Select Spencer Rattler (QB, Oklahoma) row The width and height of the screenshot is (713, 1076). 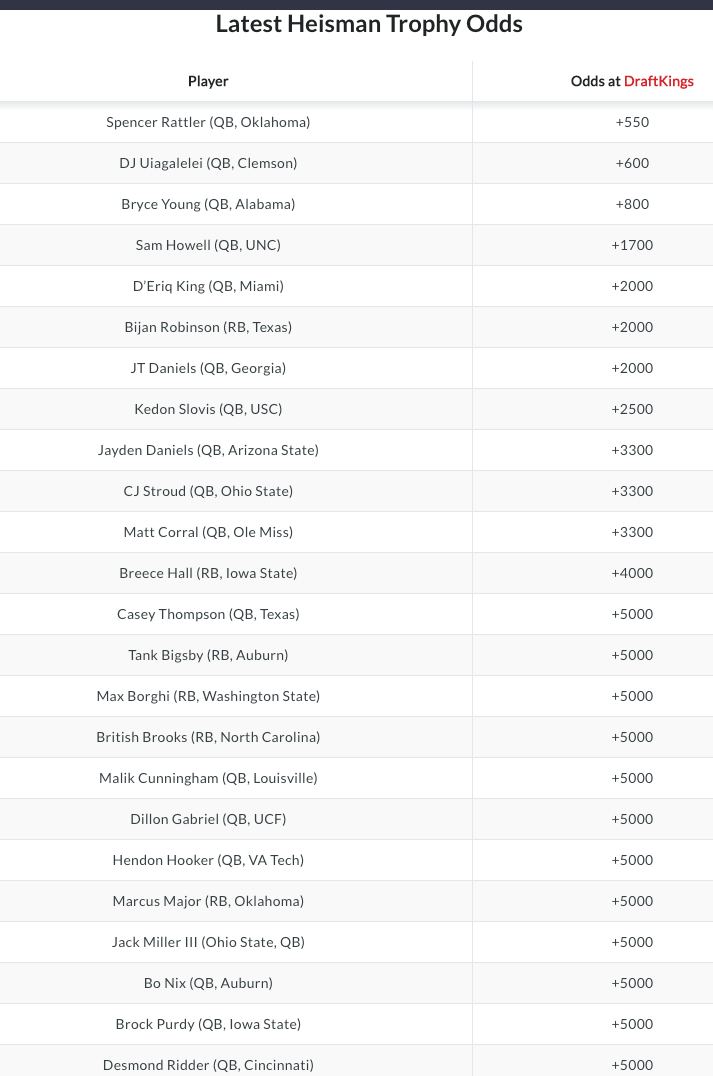(356, 122)
